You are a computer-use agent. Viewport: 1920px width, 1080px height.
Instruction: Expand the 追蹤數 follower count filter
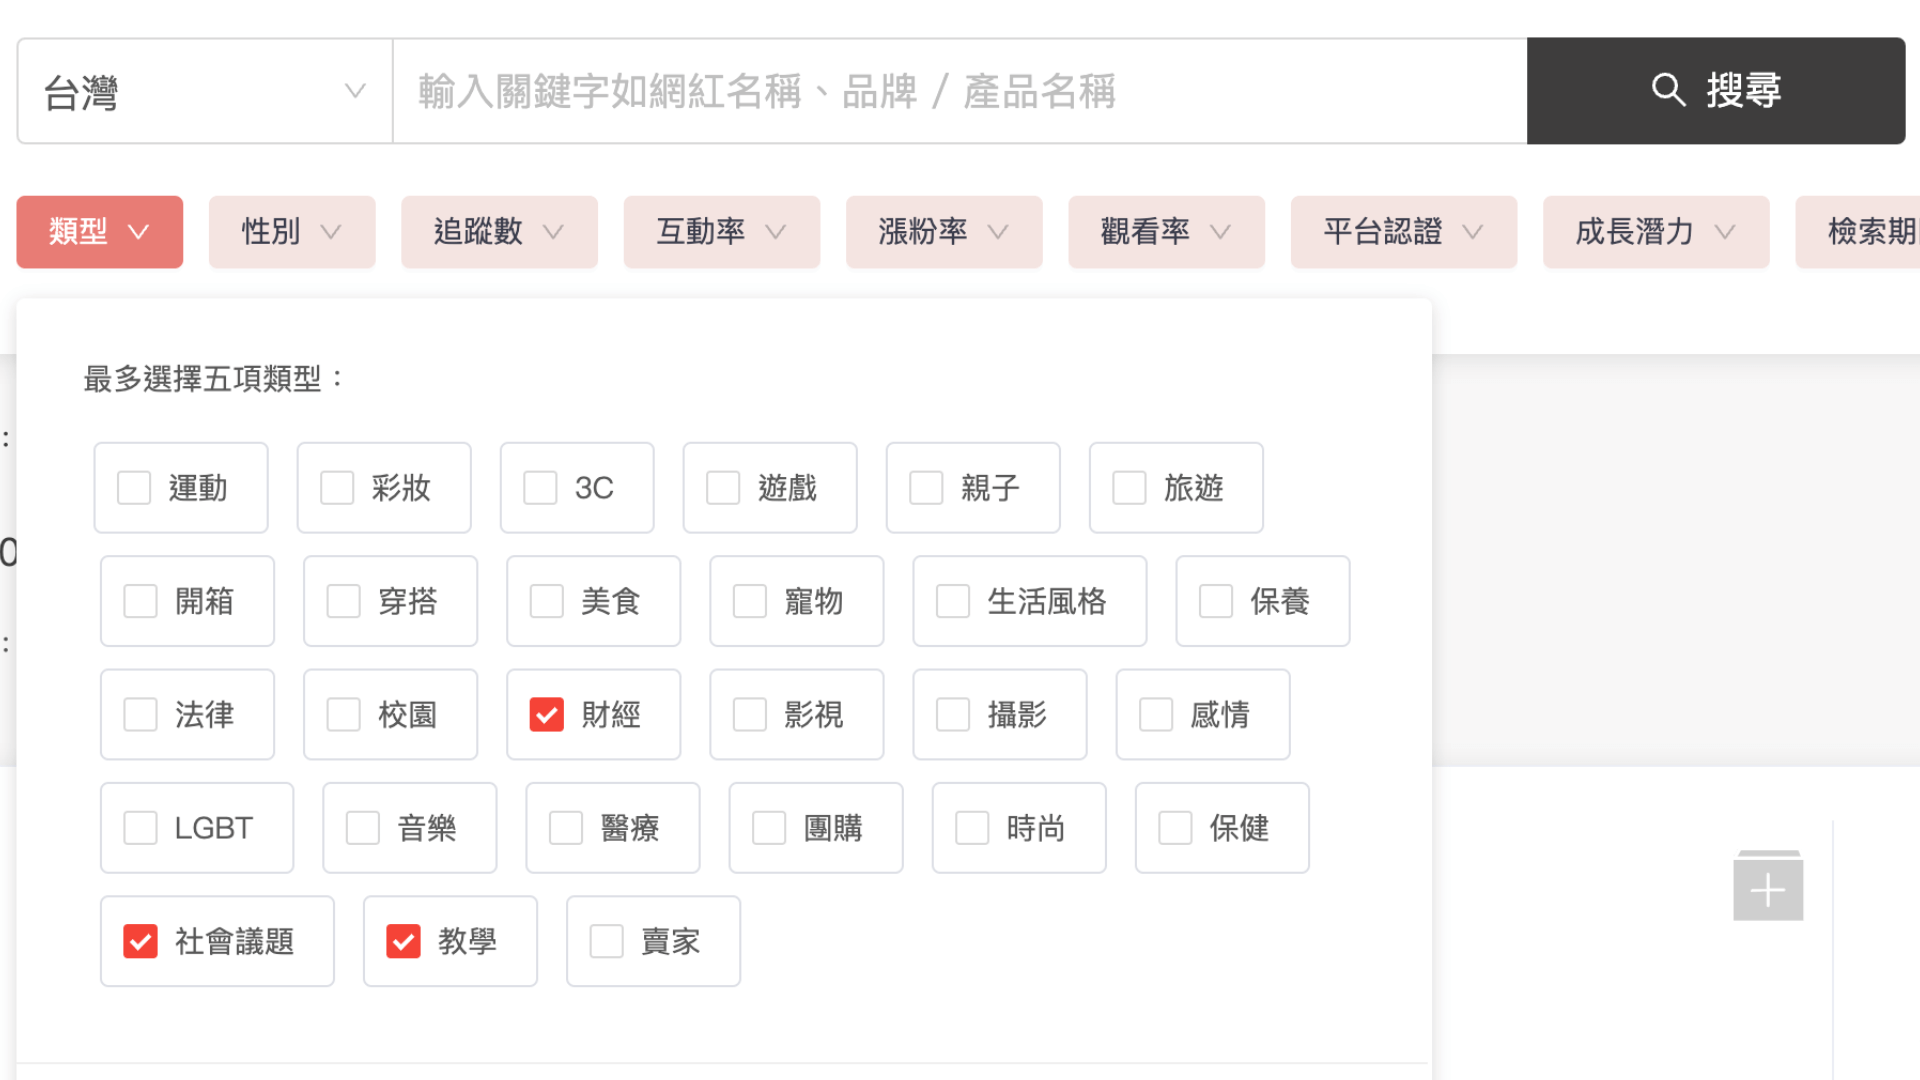point(497,231)
